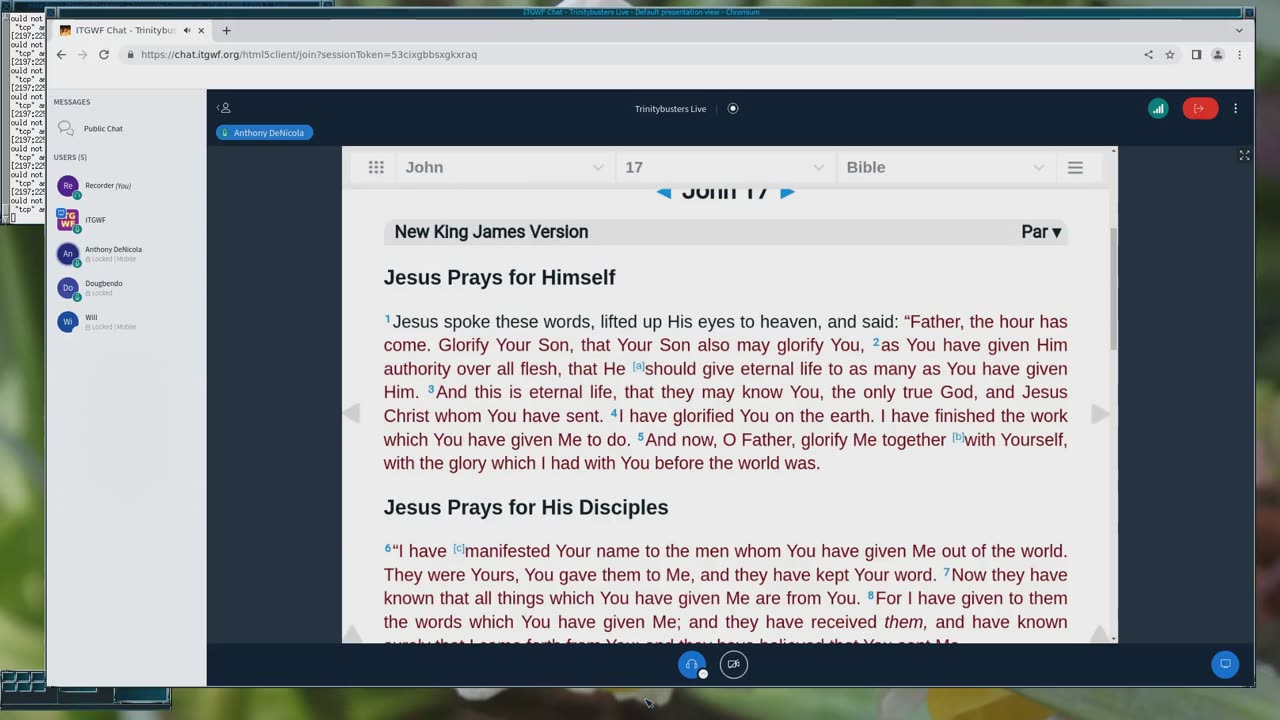The height and width of the screenshot is (720, 1280).
Task: Click the gray left page arrow
Action: point(351,413)
